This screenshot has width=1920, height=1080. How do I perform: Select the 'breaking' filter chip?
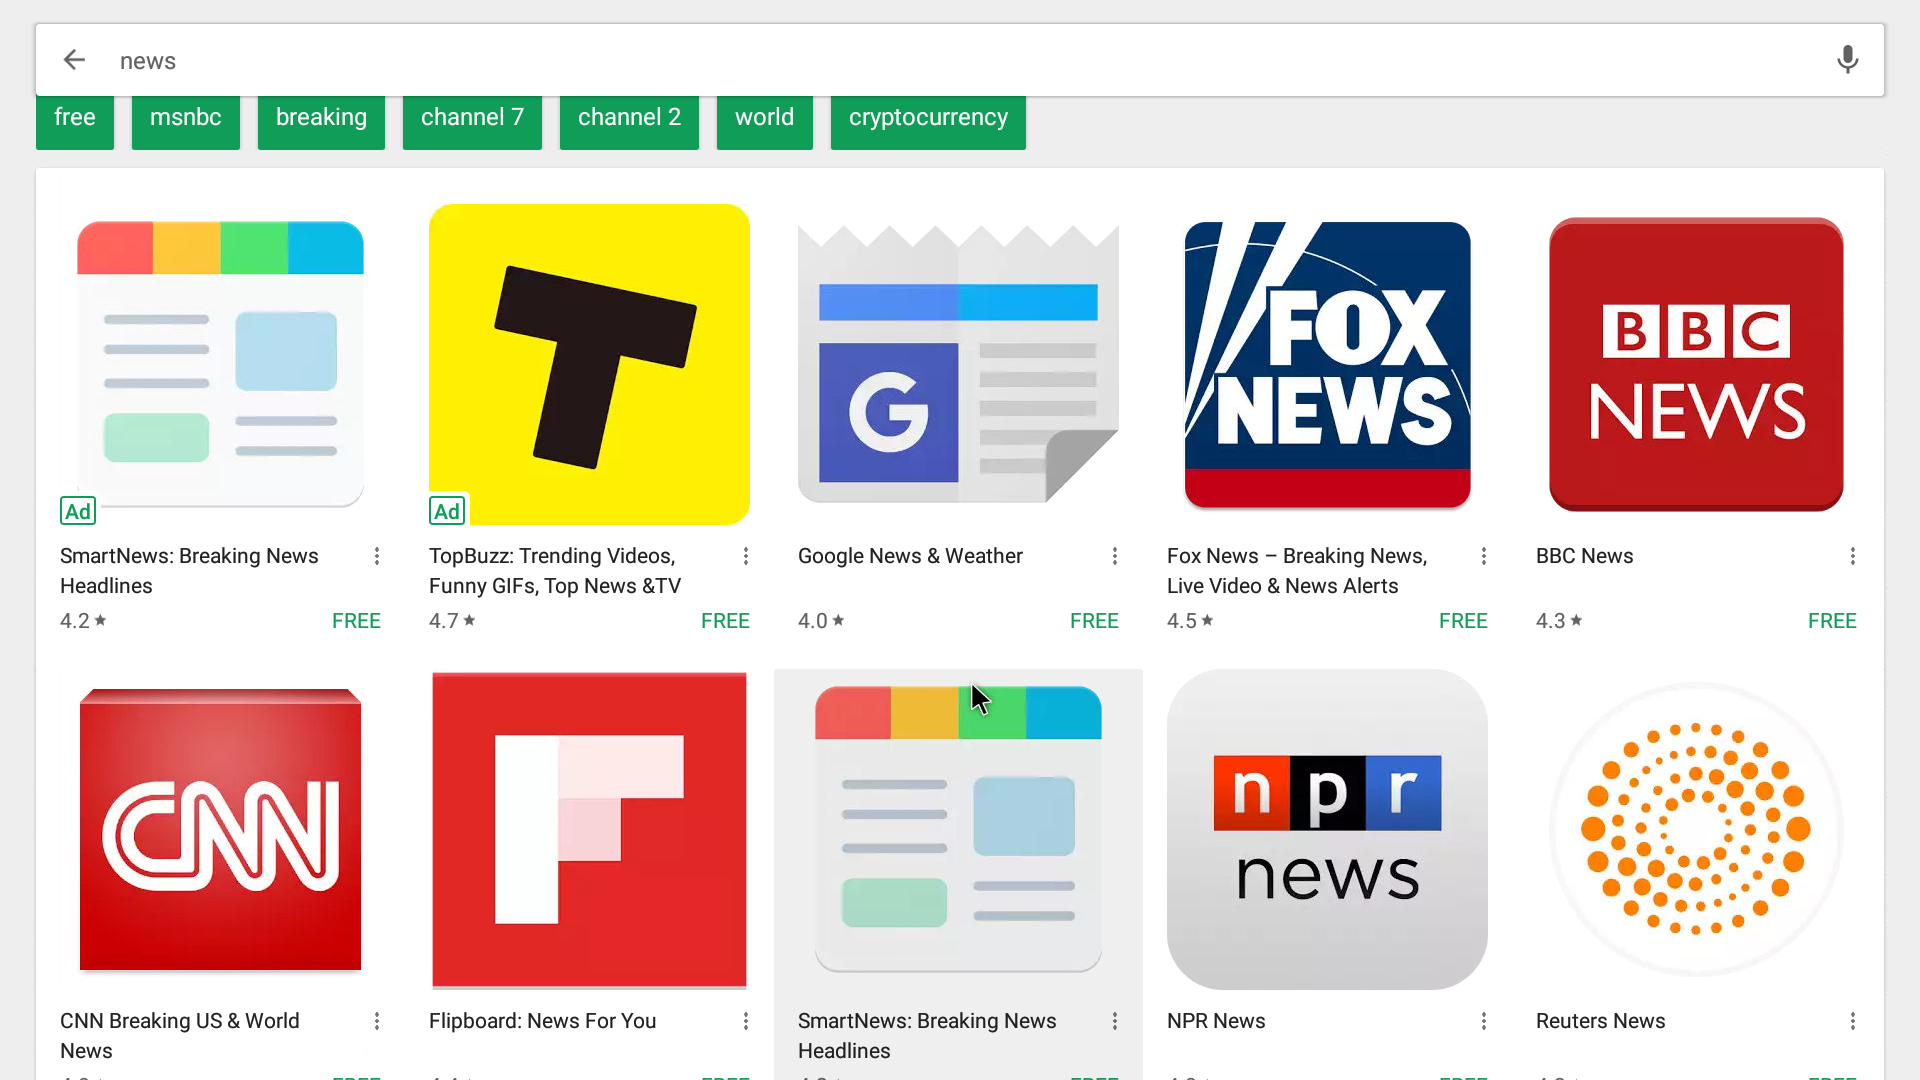click(321, 120)
